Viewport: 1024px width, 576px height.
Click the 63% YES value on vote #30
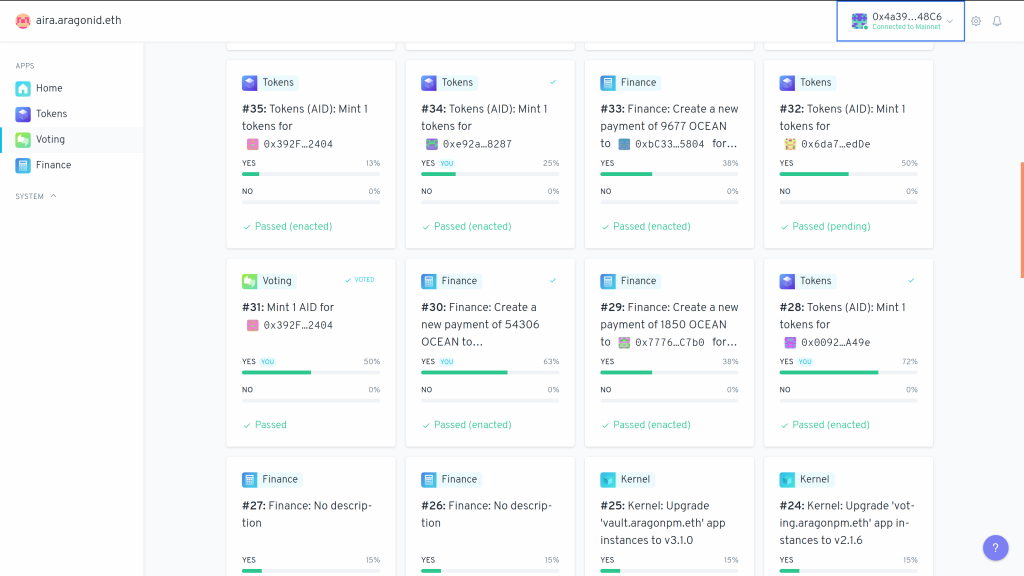(551, 362)
